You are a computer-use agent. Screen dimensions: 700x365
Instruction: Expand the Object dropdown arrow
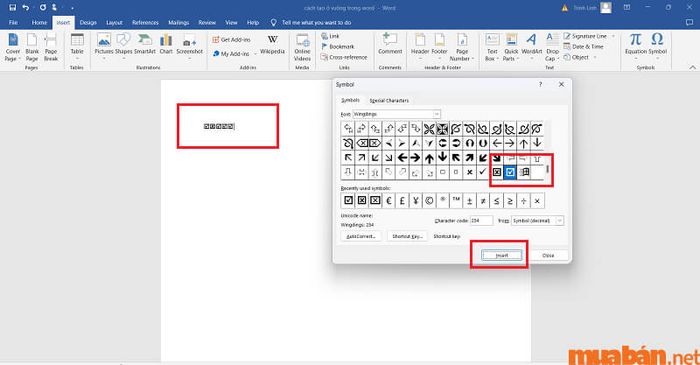[595, 58]
